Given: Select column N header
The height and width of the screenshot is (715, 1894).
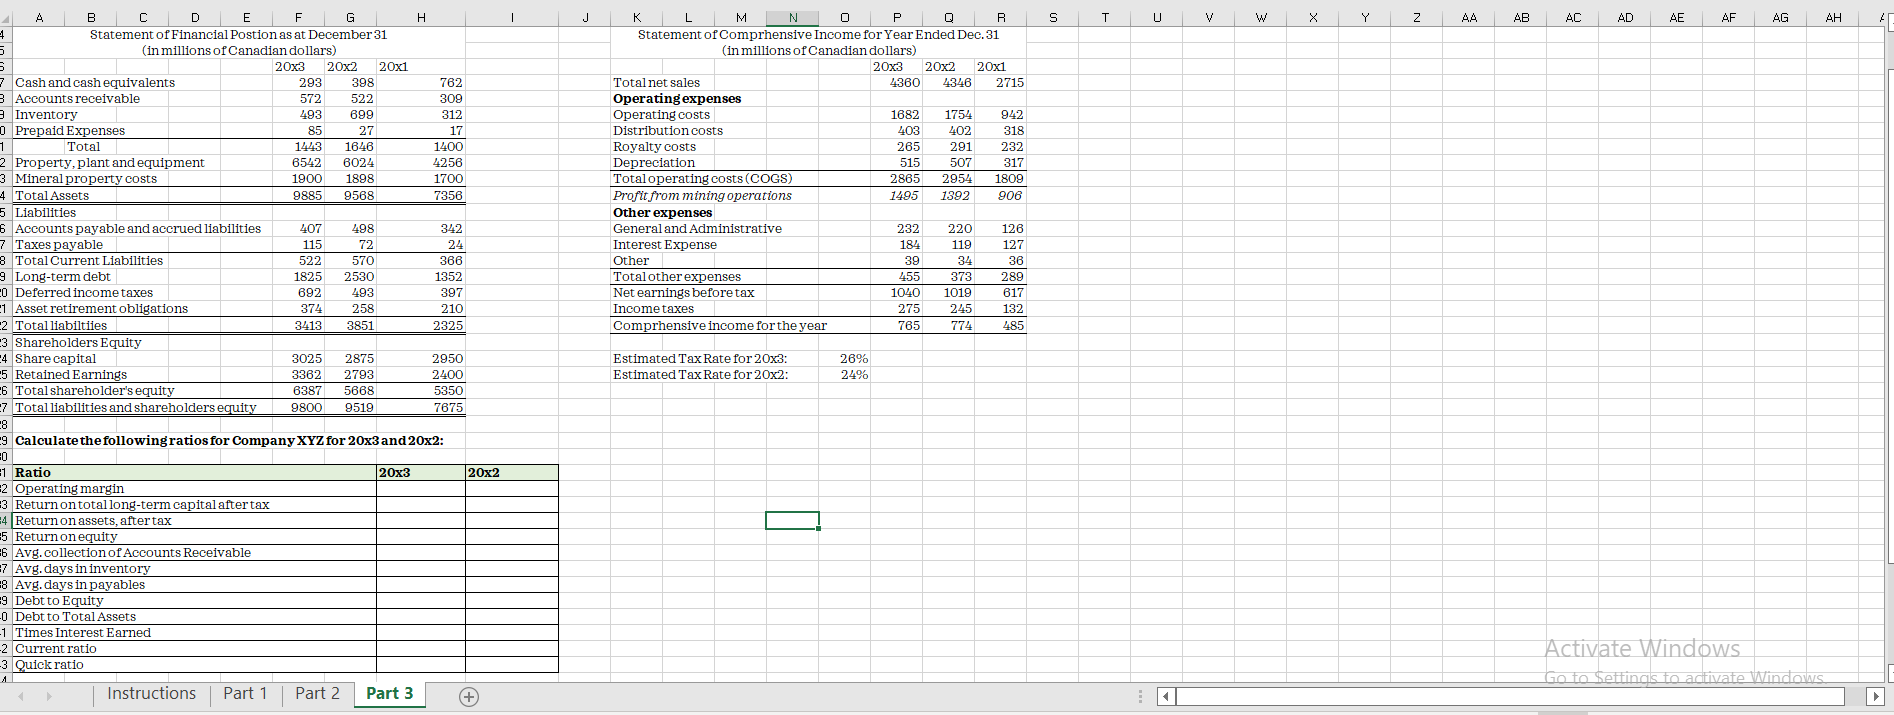Looking at the screenshot, I should 793,17.
